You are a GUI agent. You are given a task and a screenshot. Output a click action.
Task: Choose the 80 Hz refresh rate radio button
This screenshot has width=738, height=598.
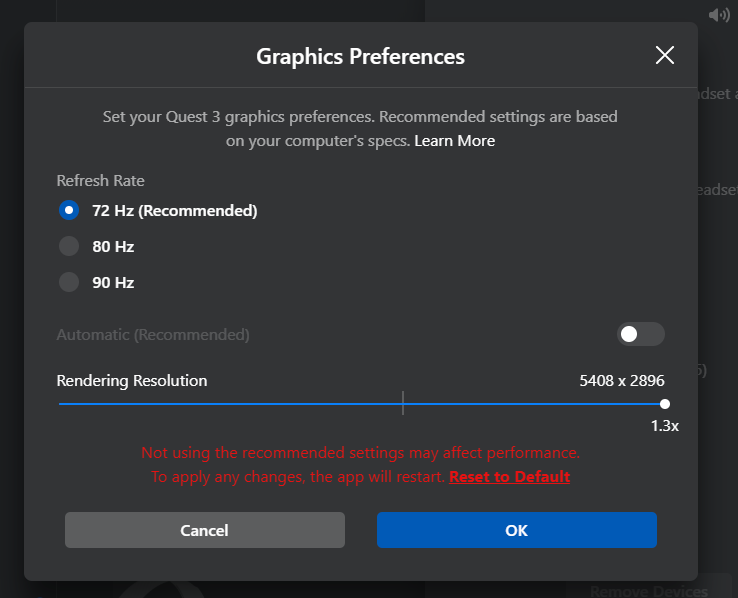(69, 246)
